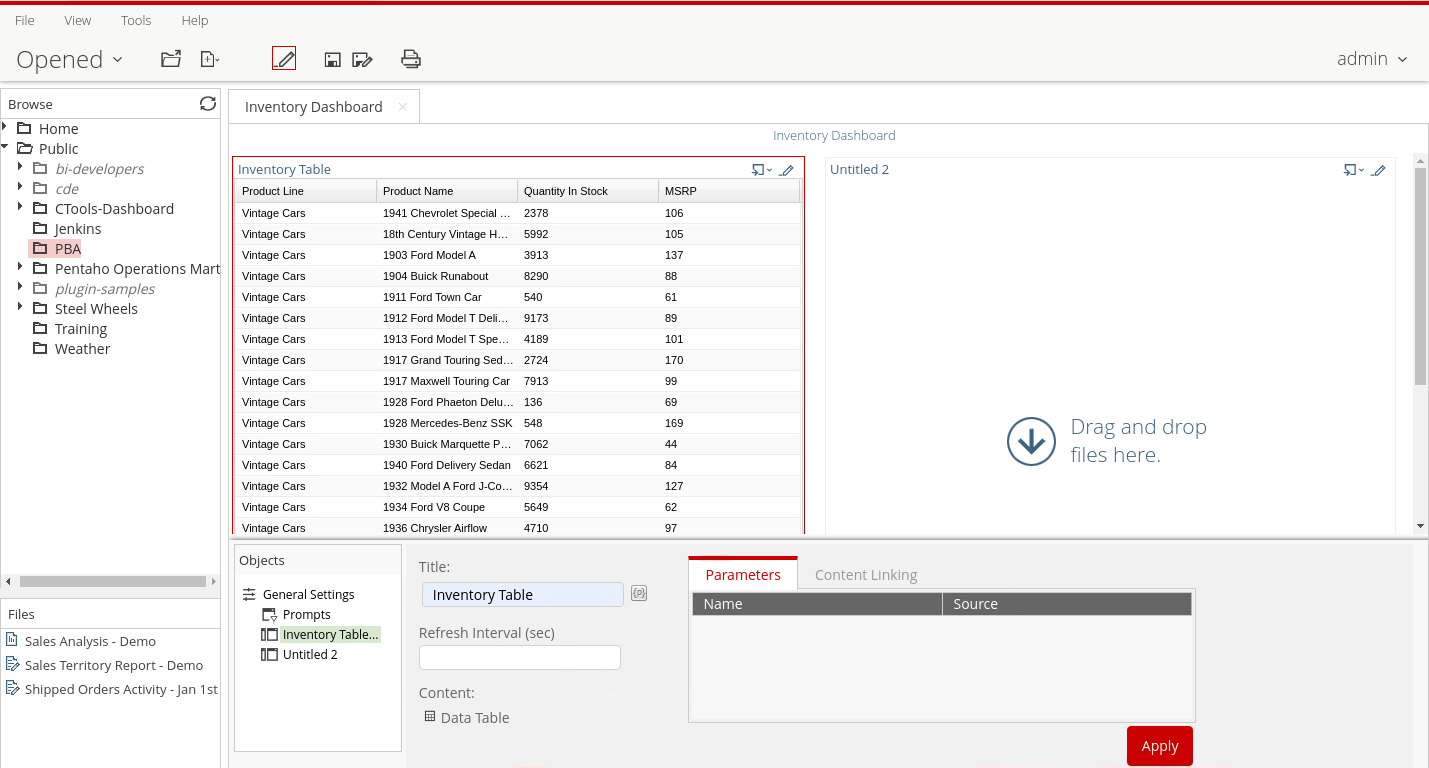Screen dimensions: 1429x768
Task: Open Sales Analysis - Demo file
Action: pos(90,641)
